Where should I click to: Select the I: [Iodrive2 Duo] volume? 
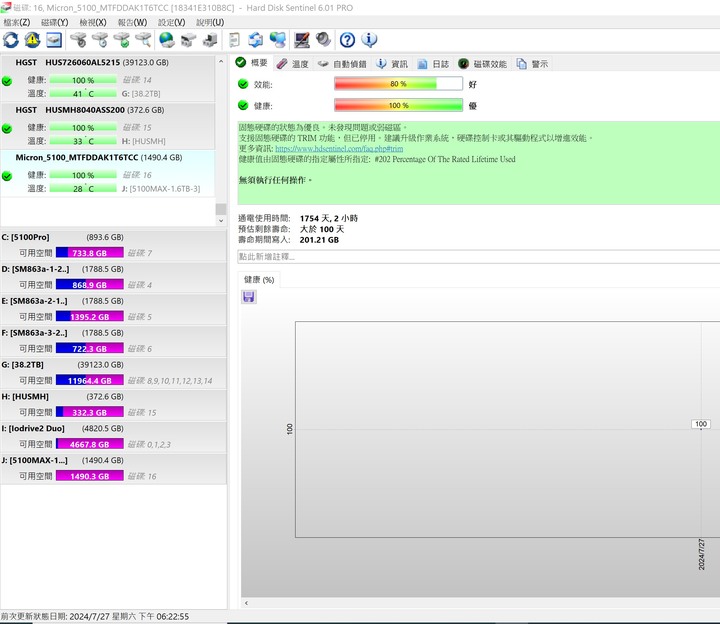pos(113,437)
